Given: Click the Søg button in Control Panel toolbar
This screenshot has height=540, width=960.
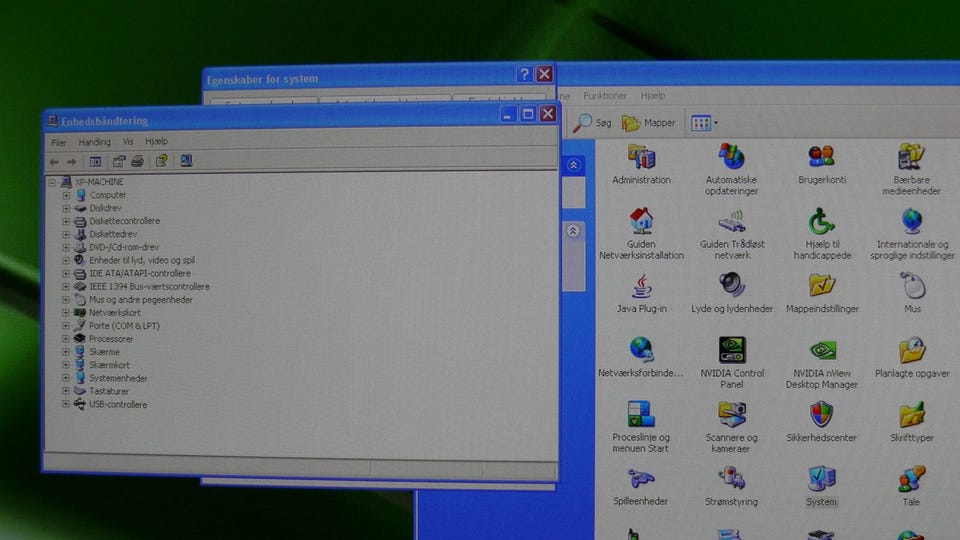Looking at the screenshot, I should pyautogui.click(x=592, y=123).
